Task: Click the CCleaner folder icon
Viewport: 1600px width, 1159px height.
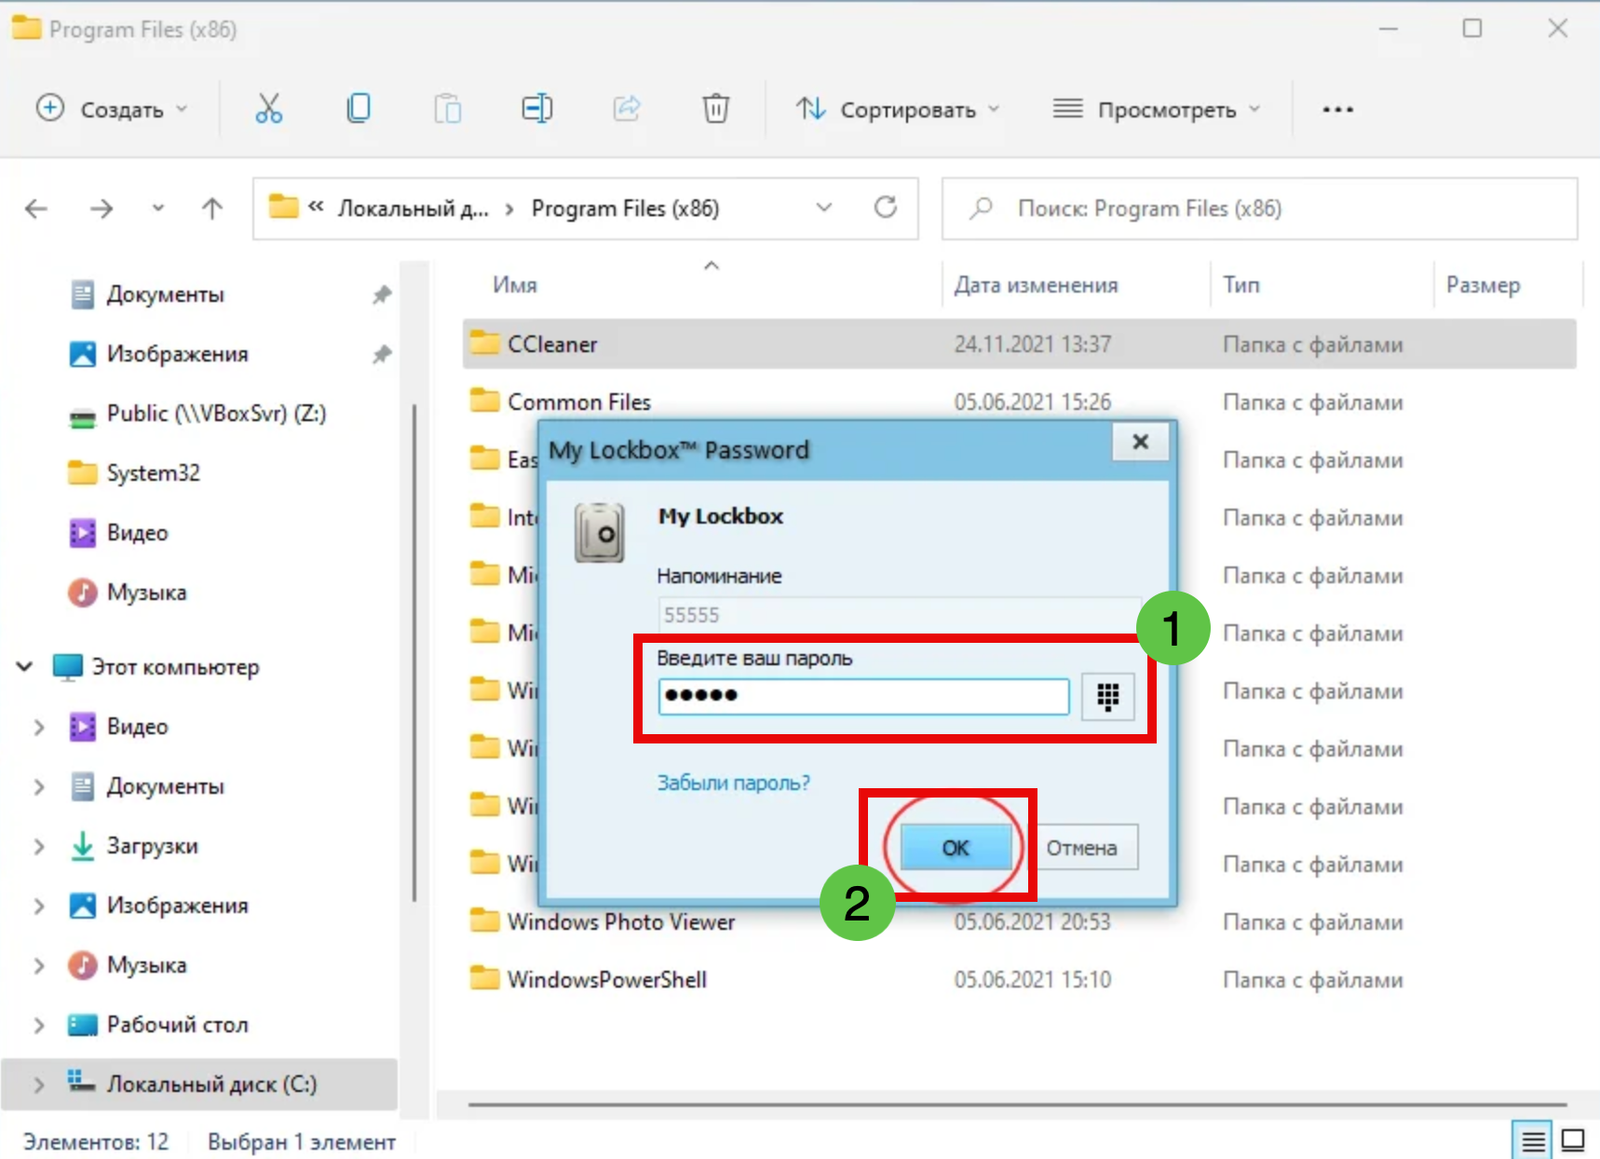Action: click(485, 343)
